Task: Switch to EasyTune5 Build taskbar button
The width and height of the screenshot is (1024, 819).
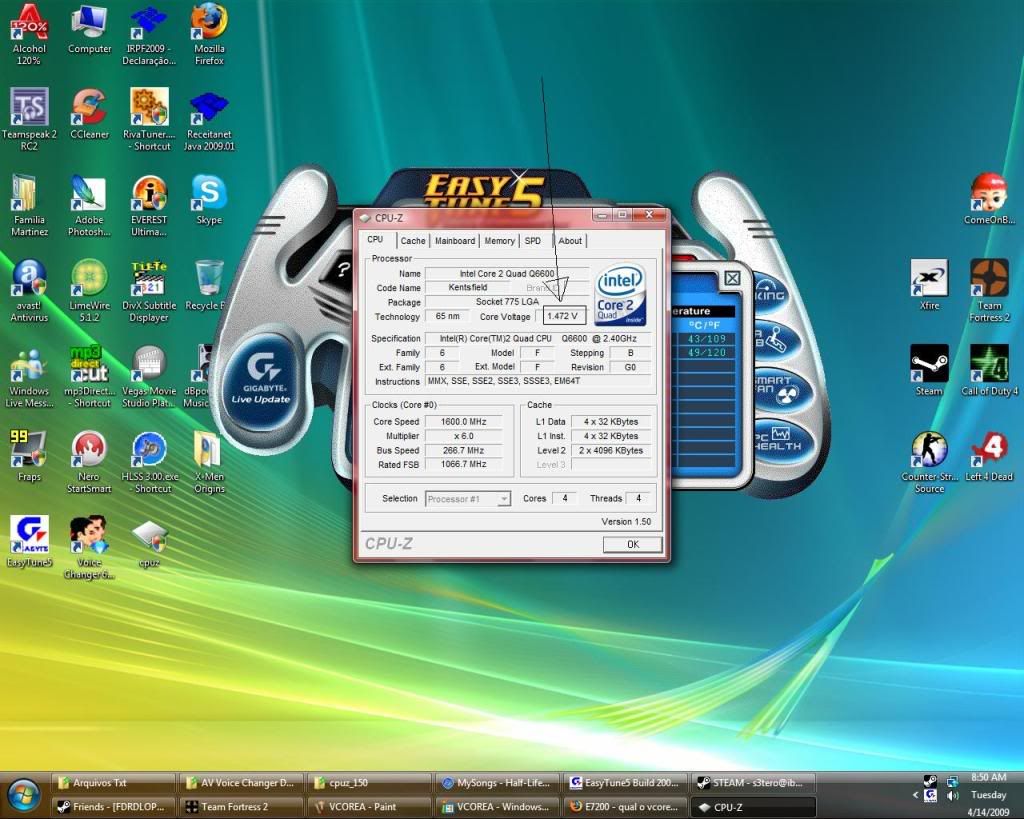Action: click(x=626, y=782)
